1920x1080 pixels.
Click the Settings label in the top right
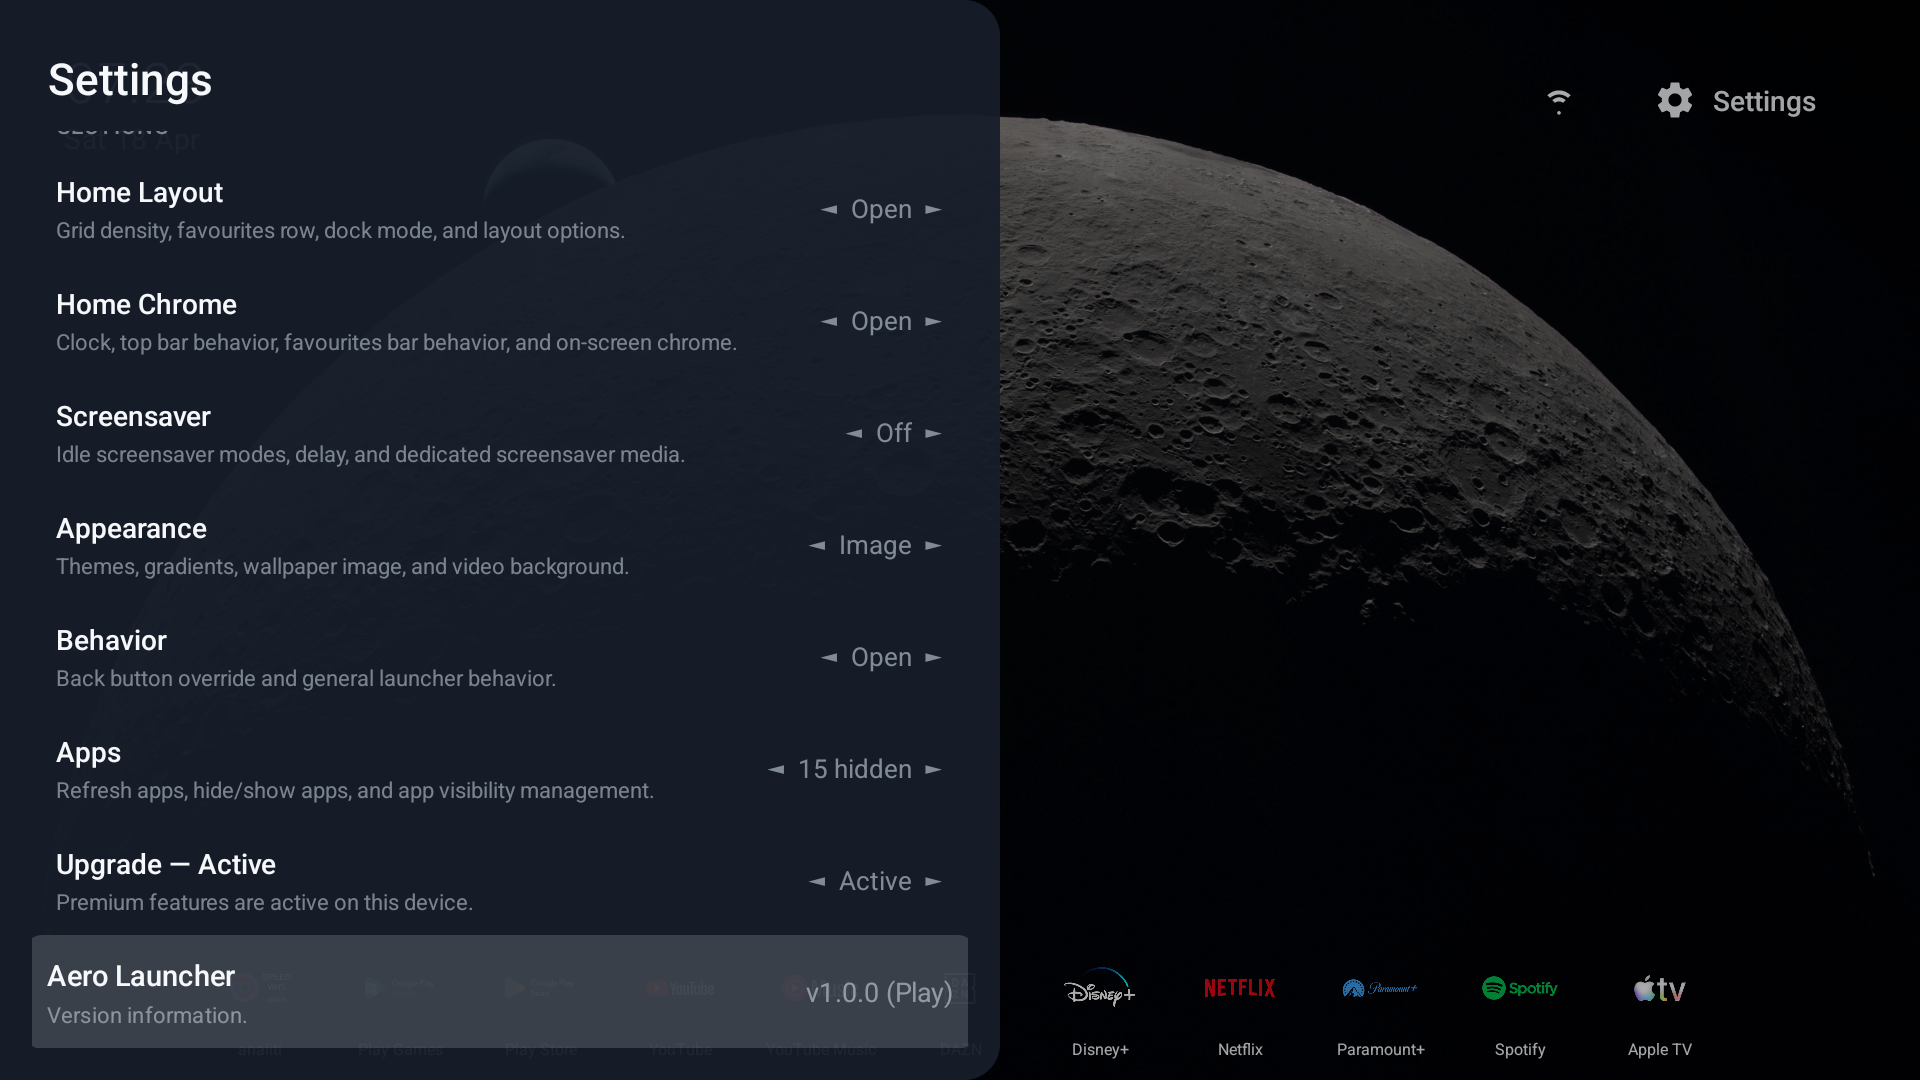pos(1764,100)
